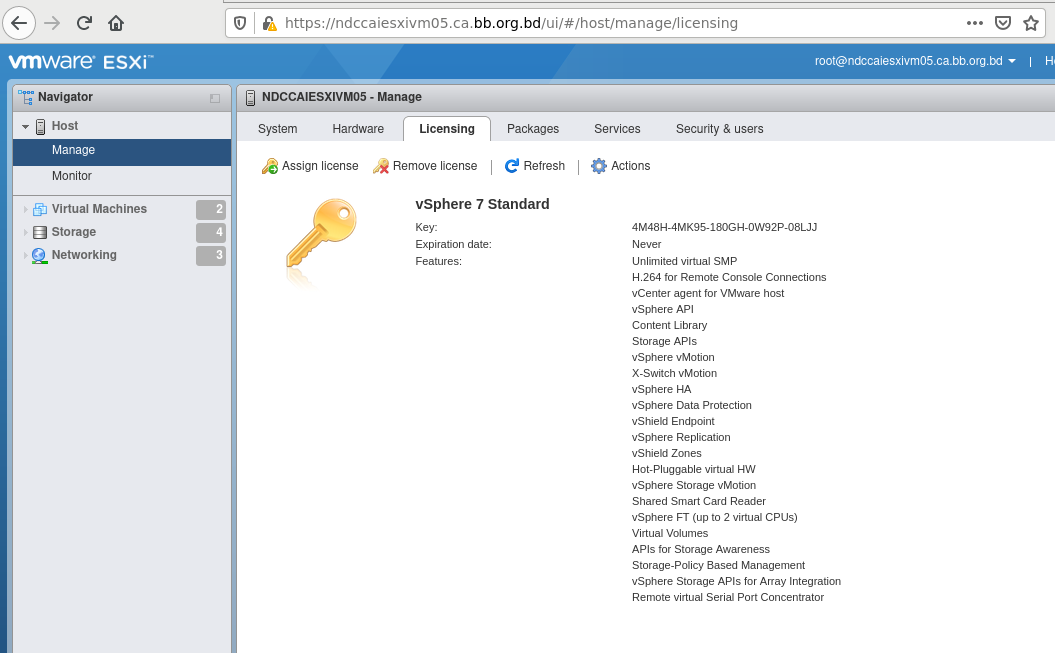Viewport: 1055px width, 653px height.
Task: Click the license key value 4M48H-4MK95-180GH-0W92P-08LJJ
Action: coord(725,227)
